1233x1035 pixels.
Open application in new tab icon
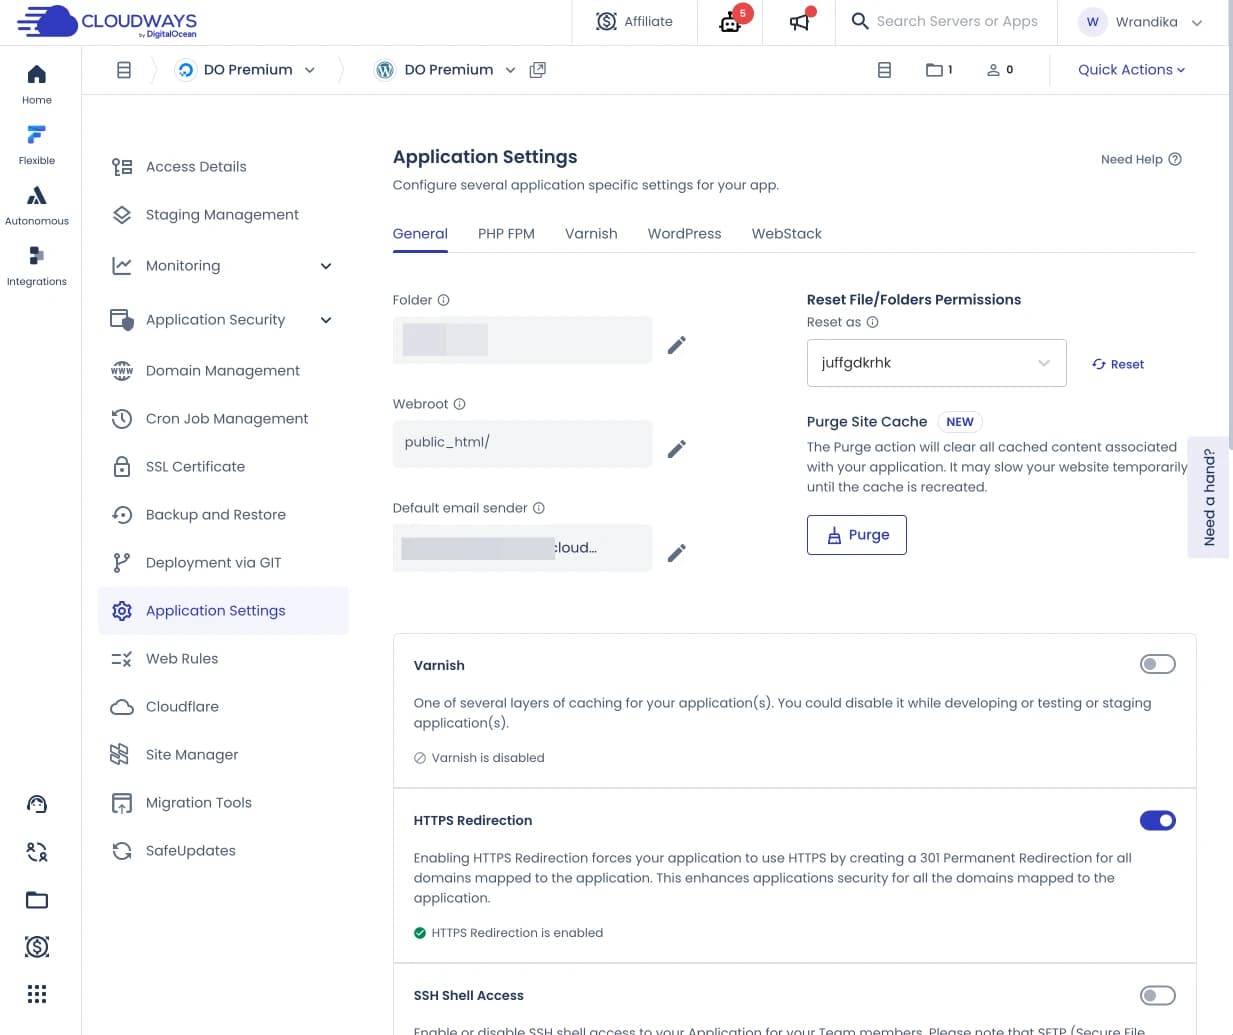click(x=538, y=70)
